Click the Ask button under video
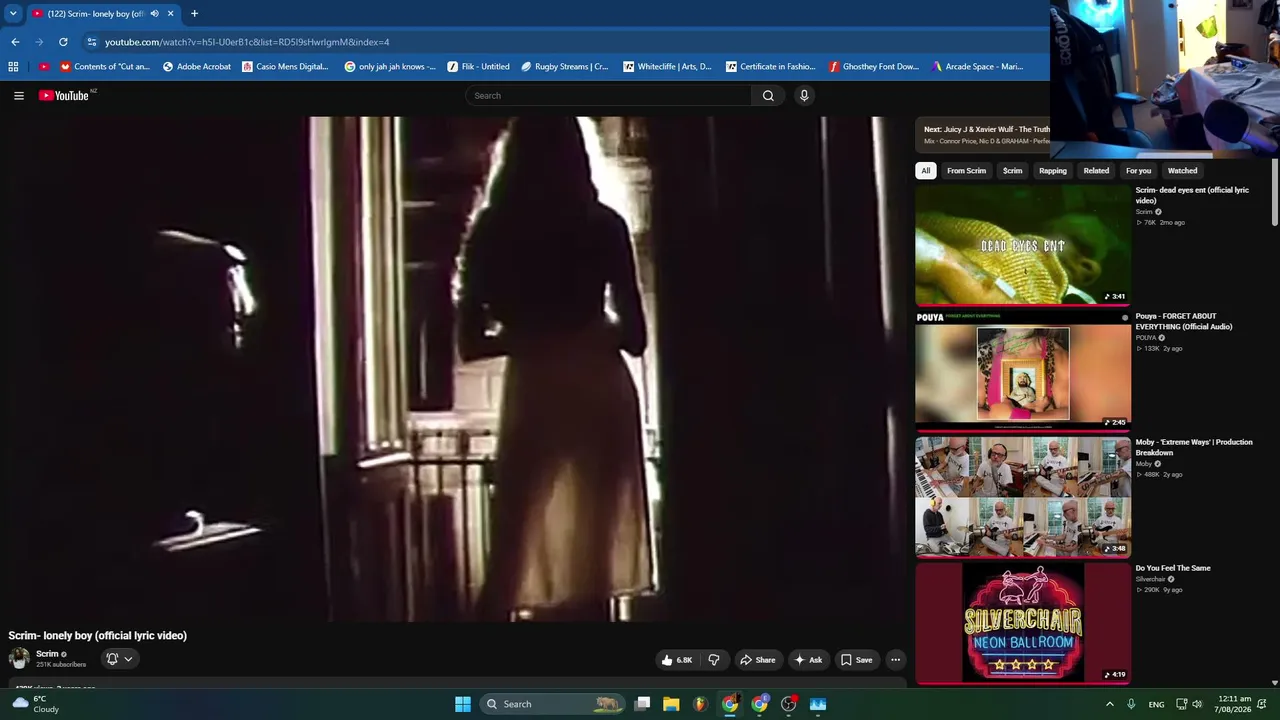Viewport: 1280px width, 720px height. [x=808, y=660]
